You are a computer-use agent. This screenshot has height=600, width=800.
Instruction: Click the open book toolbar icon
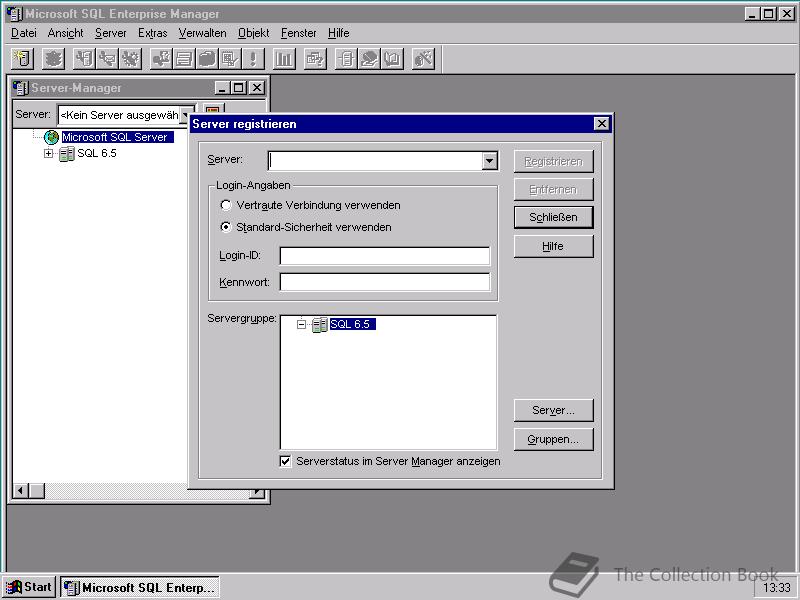[x=392, y=59]
